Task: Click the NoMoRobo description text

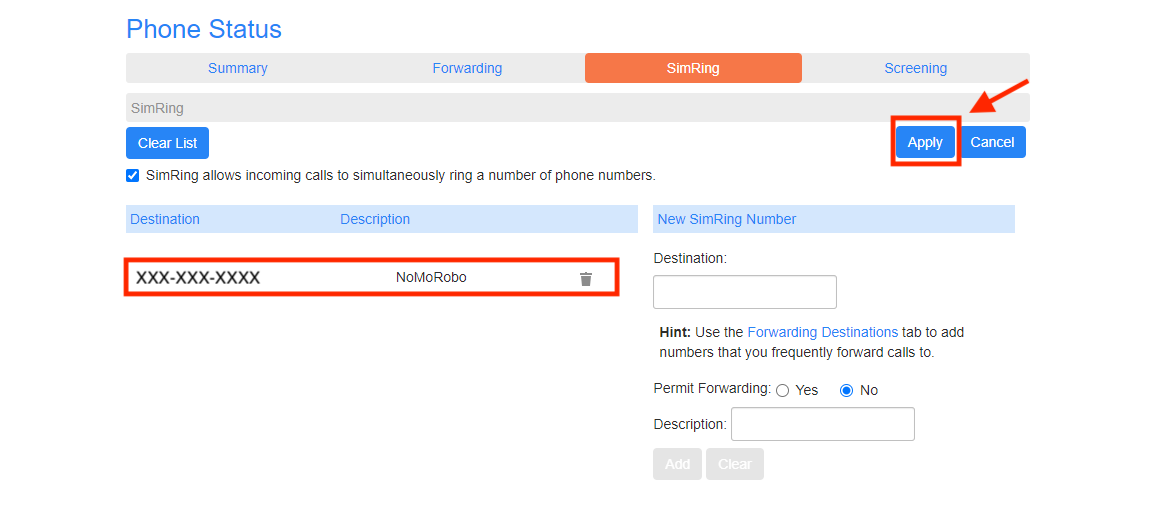Action: pyautogui.click(x=431, y=278)
